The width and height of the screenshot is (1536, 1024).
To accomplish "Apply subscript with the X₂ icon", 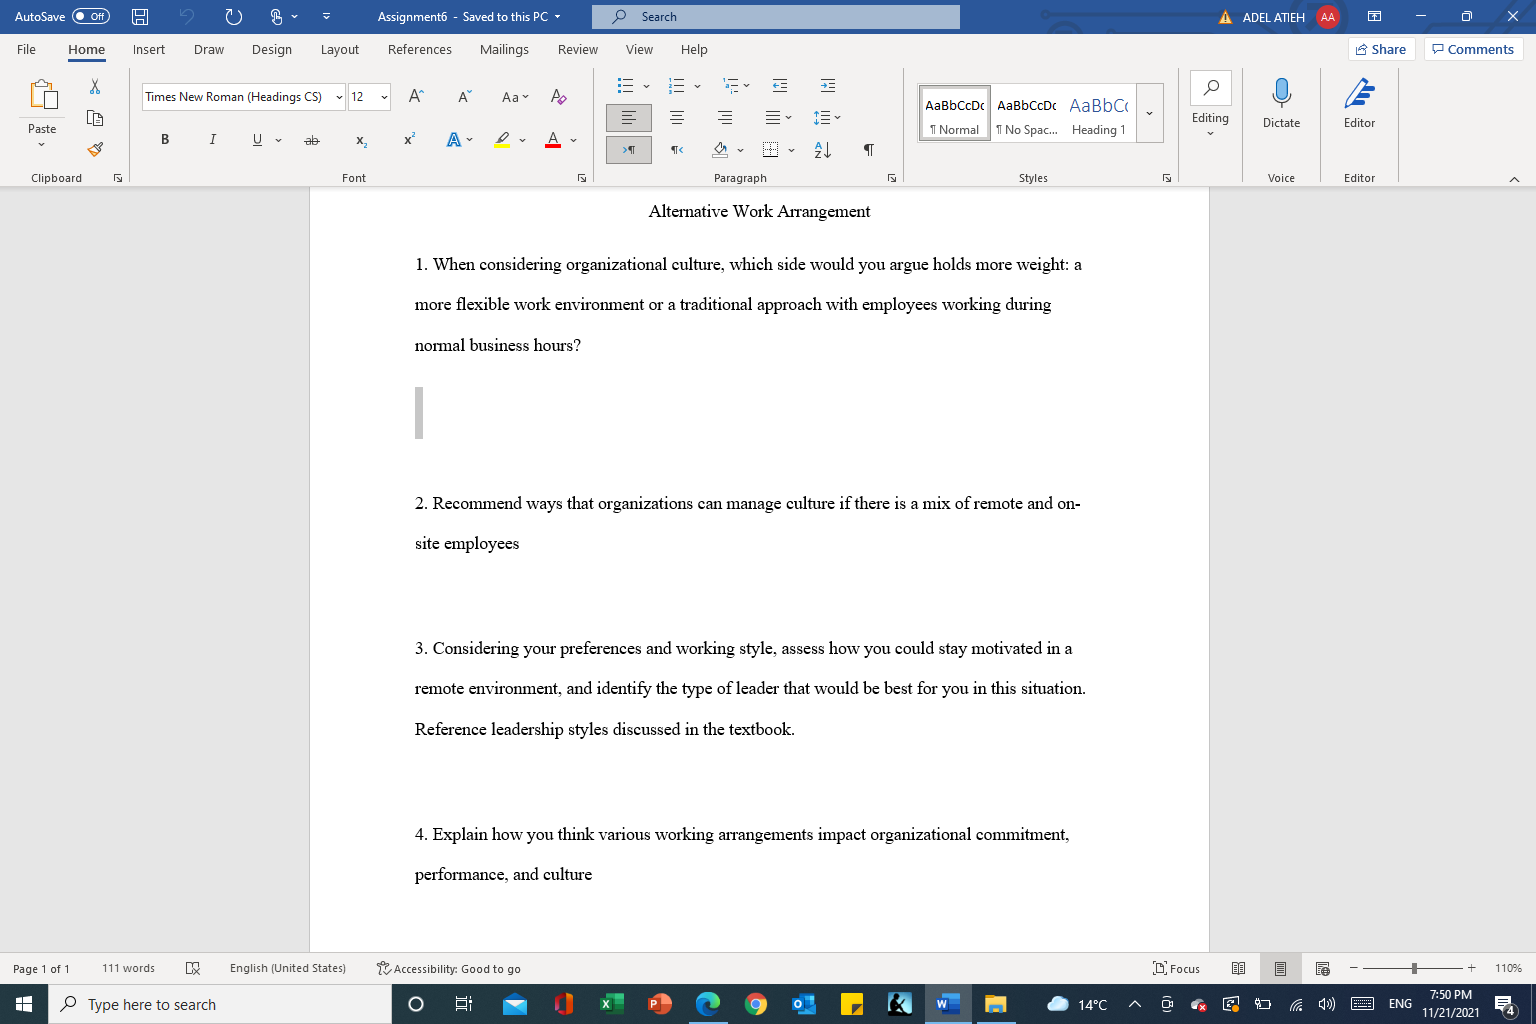I will (x=360, y=140).
